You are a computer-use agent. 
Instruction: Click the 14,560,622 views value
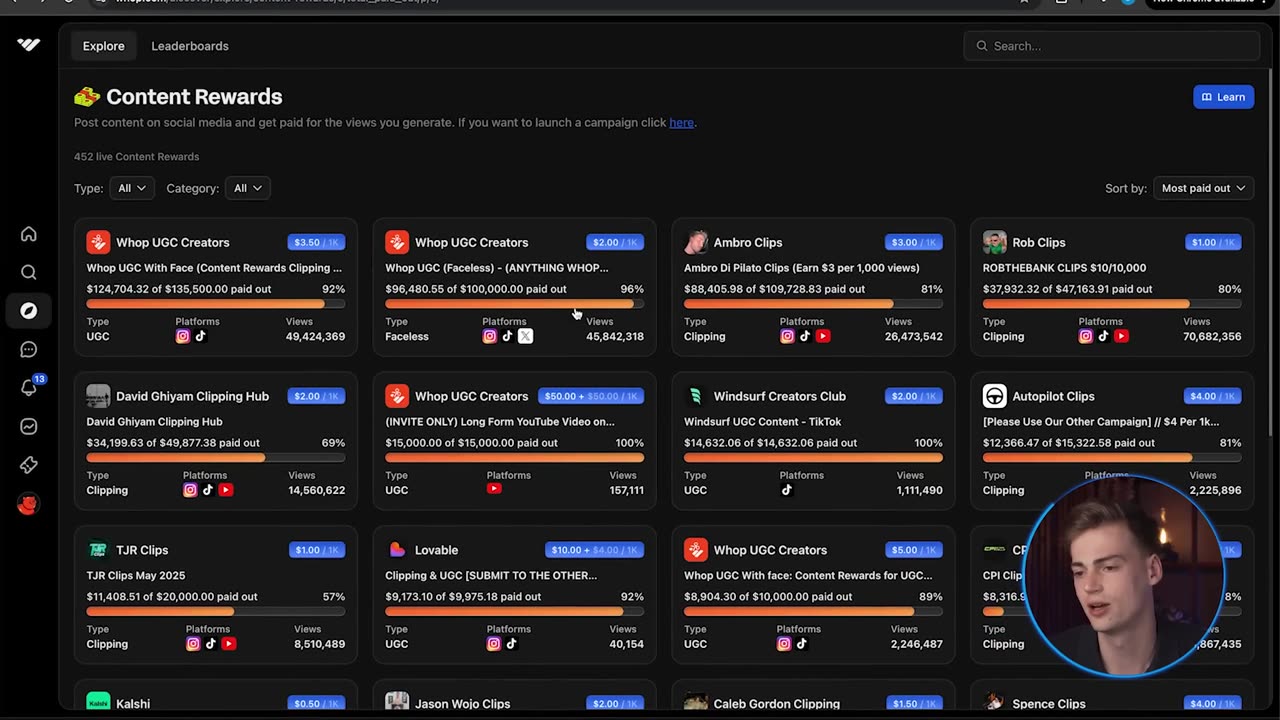[316, 490]
